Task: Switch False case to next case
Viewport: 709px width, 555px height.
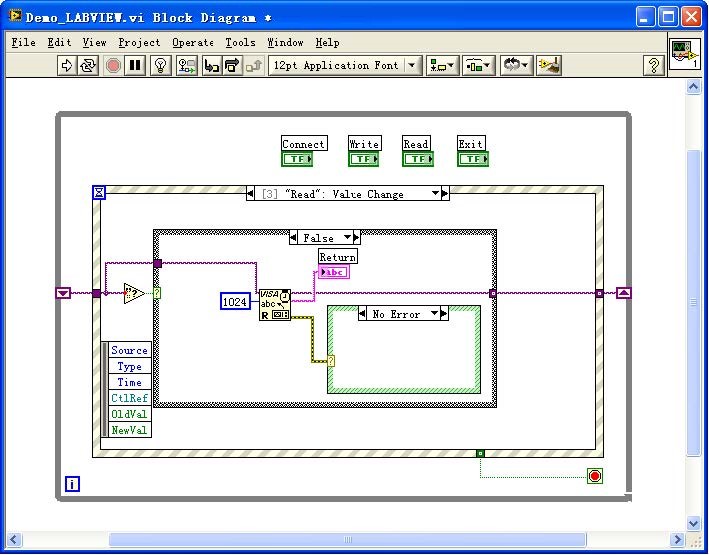Action: tap(356, 237)
